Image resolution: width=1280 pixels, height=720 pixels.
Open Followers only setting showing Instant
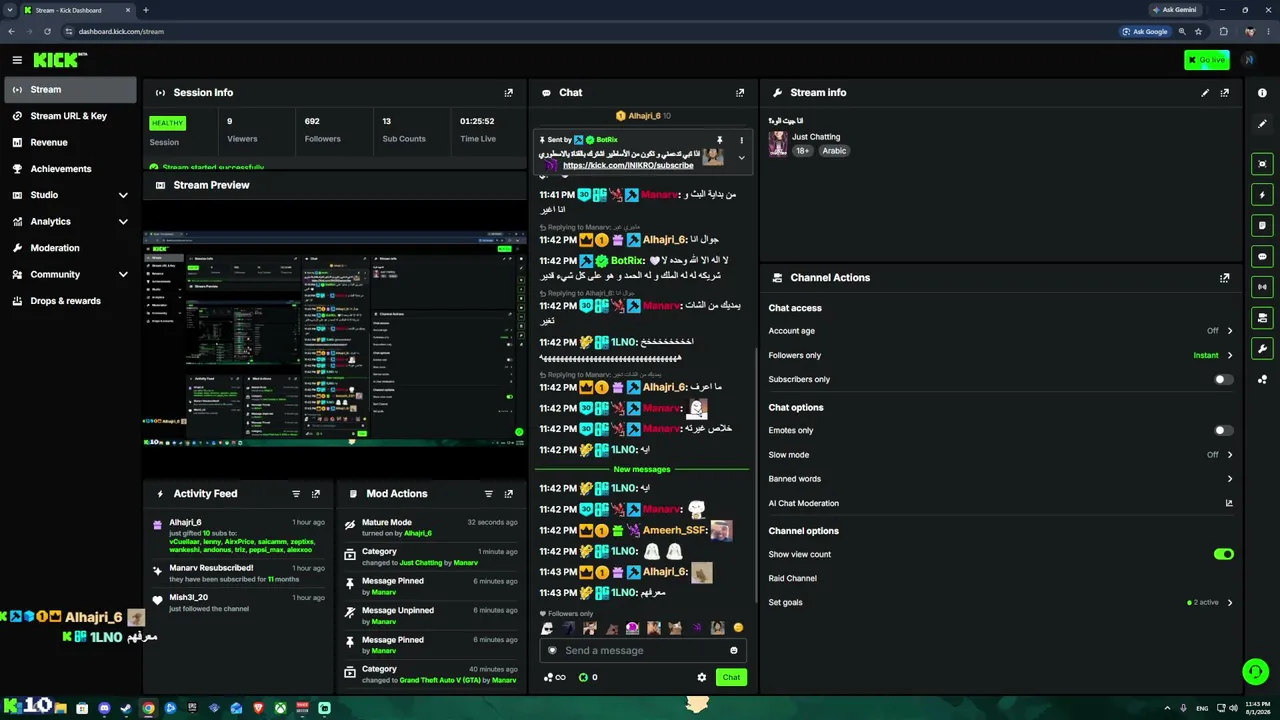tap(1001, 355)
